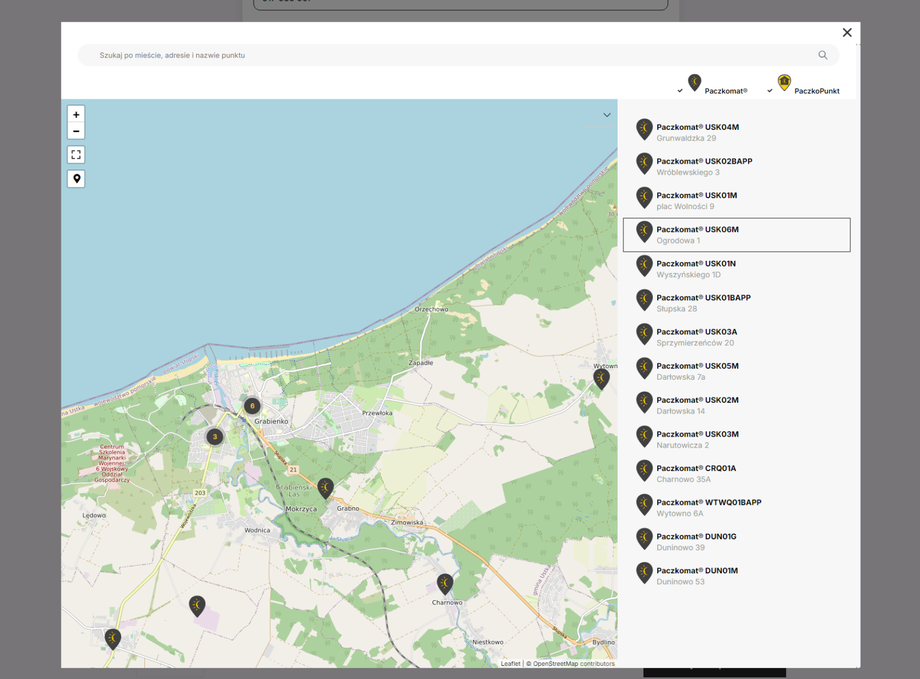
Task: Click the PaczkoPunkt yellow pin legend icon
Action: coord(784,83)
